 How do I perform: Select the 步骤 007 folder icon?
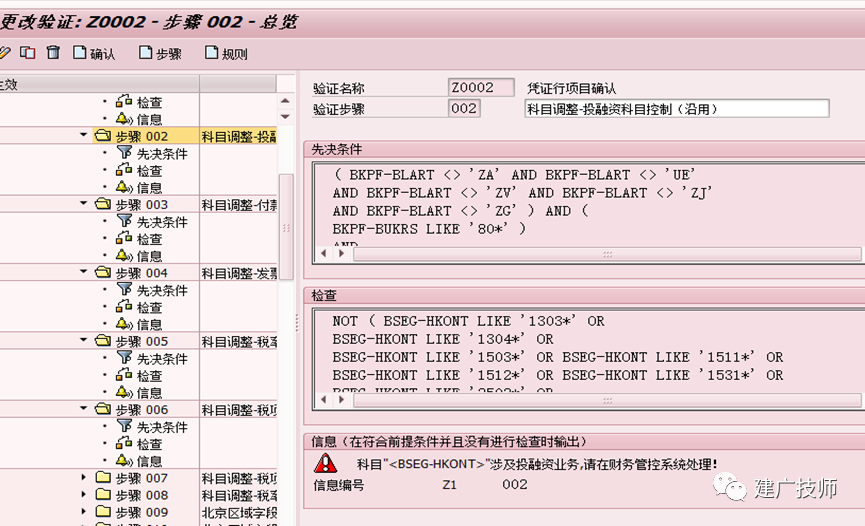pos(103,477)
